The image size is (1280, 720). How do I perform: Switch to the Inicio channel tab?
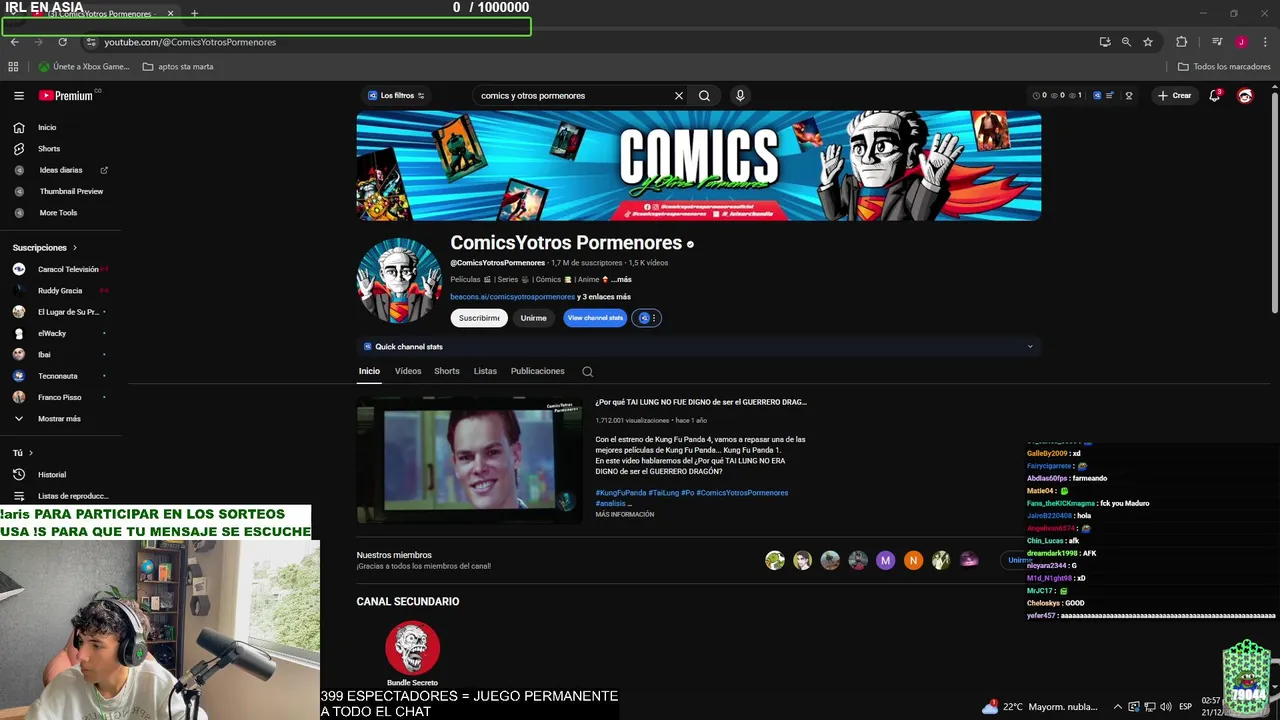[x=369, y=371]
